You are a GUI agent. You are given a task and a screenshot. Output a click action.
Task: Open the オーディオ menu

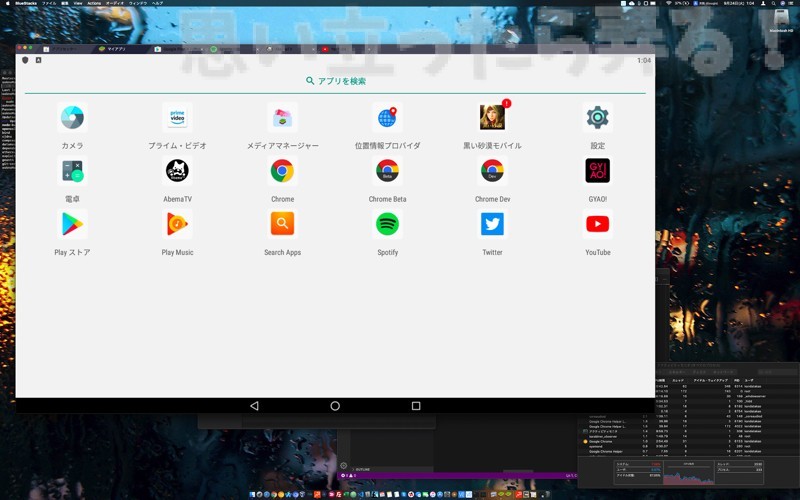pyautogui.click(x=115, y=3)
